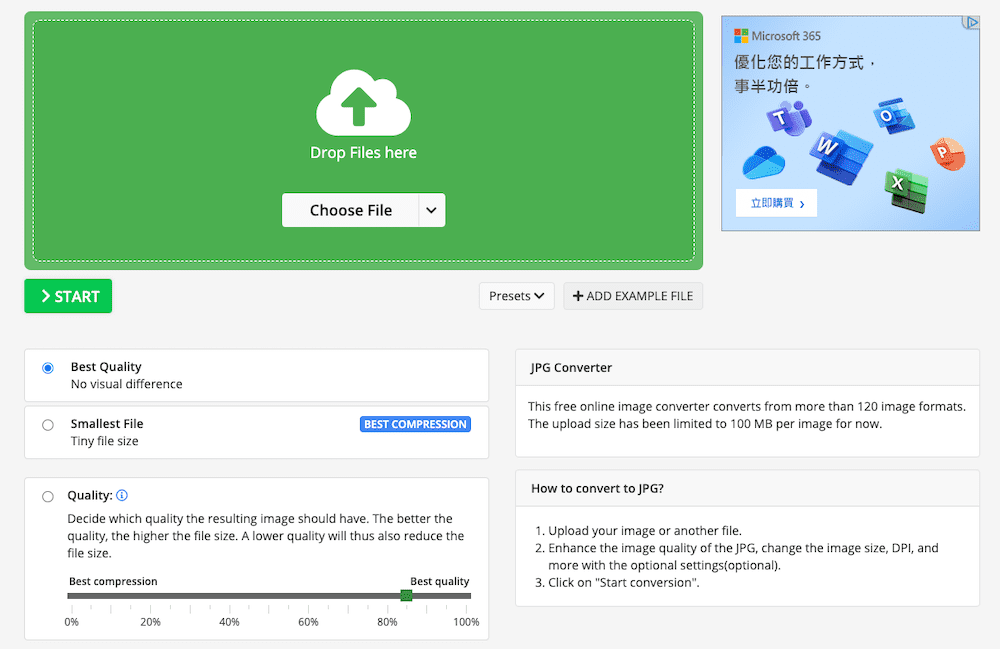
Task: Select the Best Quality radio option
Action: click(x=48, y=368)
